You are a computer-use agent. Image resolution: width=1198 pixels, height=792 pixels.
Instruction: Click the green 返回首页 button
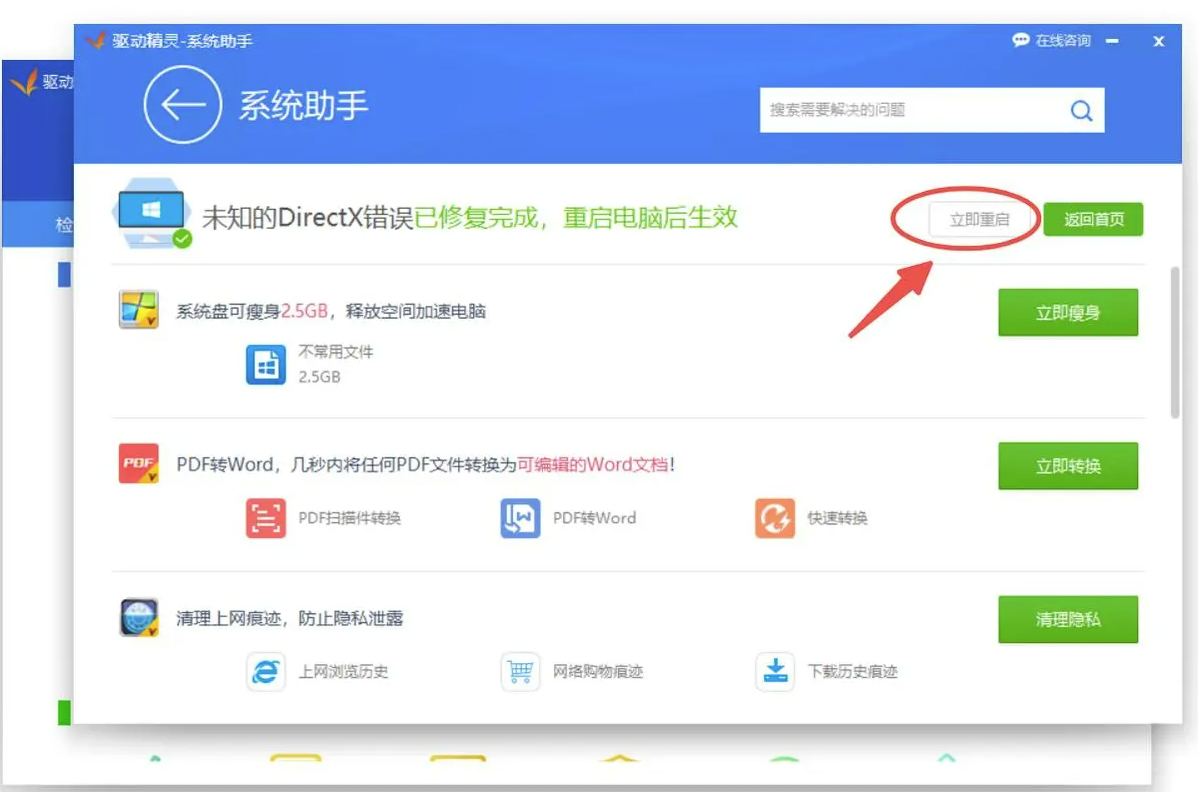point(1093,220)
